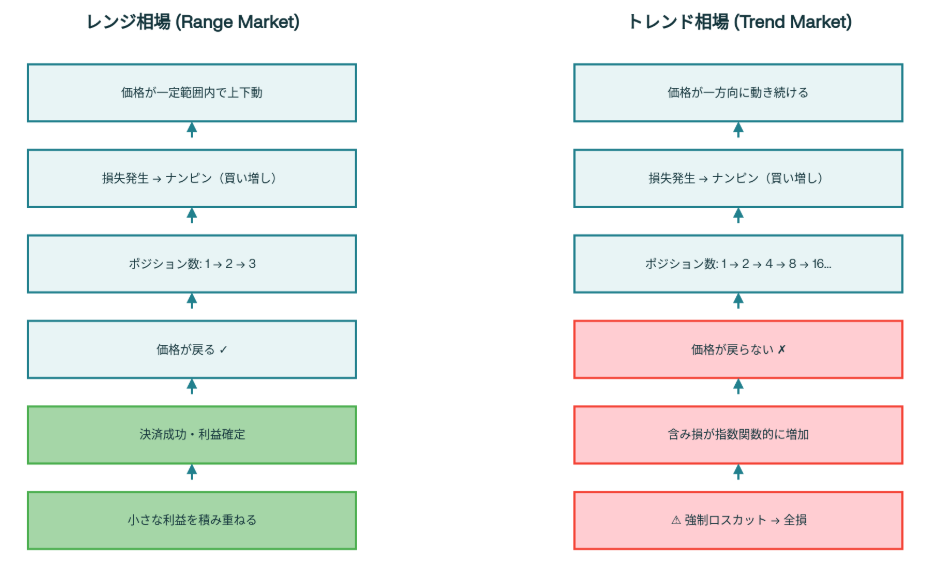Click the 価格が一方向に動き続ける box
The image size is (938, 562).
738,93
